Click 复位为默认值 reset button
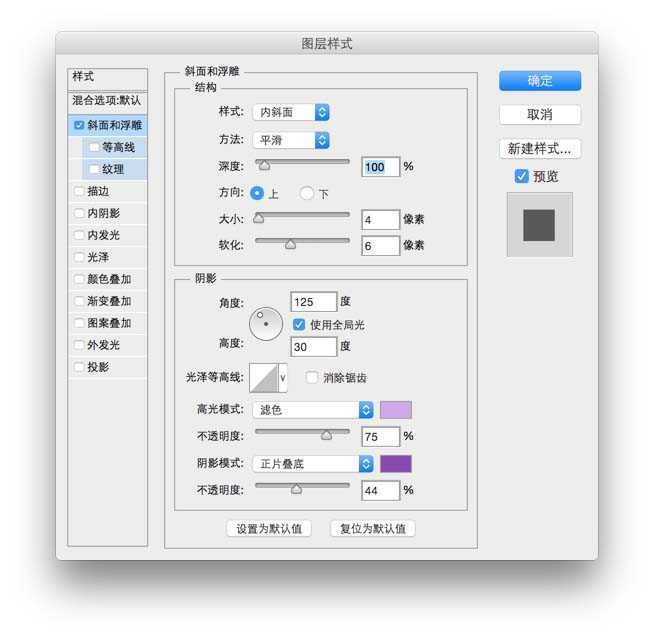This screenshot has height=640, width=654. pyautogui.click(x=372, y=528)
